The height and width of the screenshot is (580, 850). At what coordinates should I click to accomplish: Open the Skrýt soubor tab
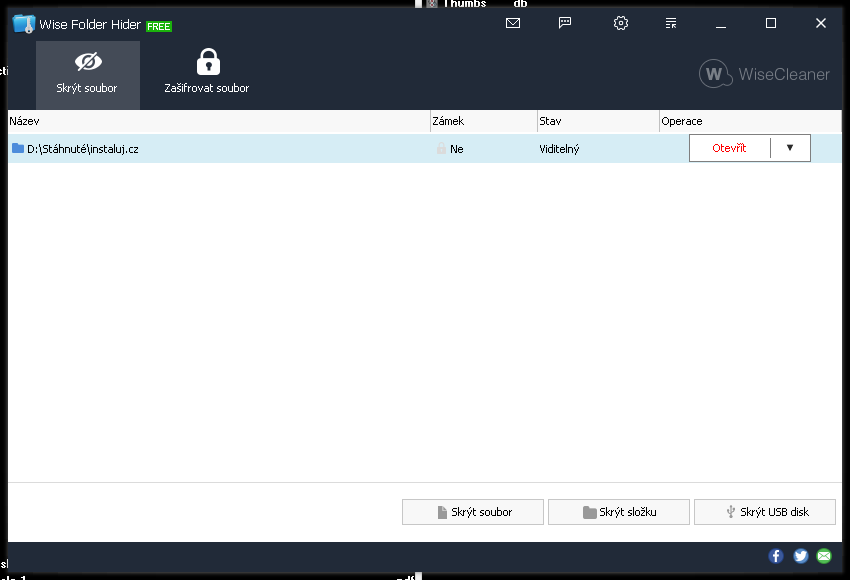click(88, 75)
